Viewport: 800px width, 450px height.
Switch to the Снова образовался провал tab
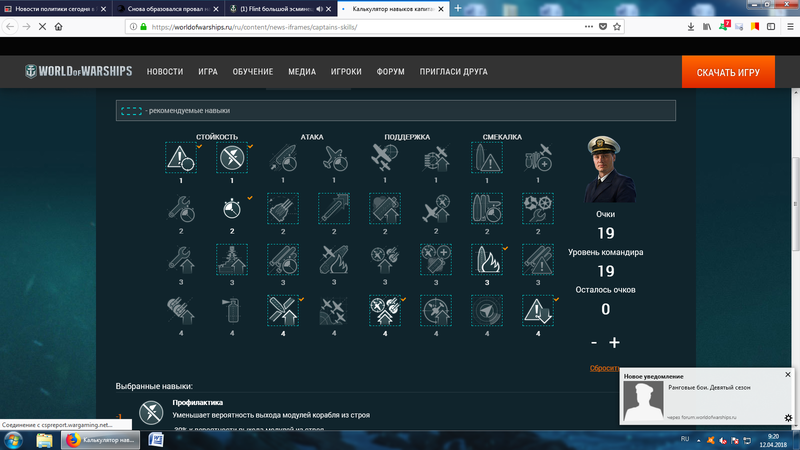click(x=168, y=9)
